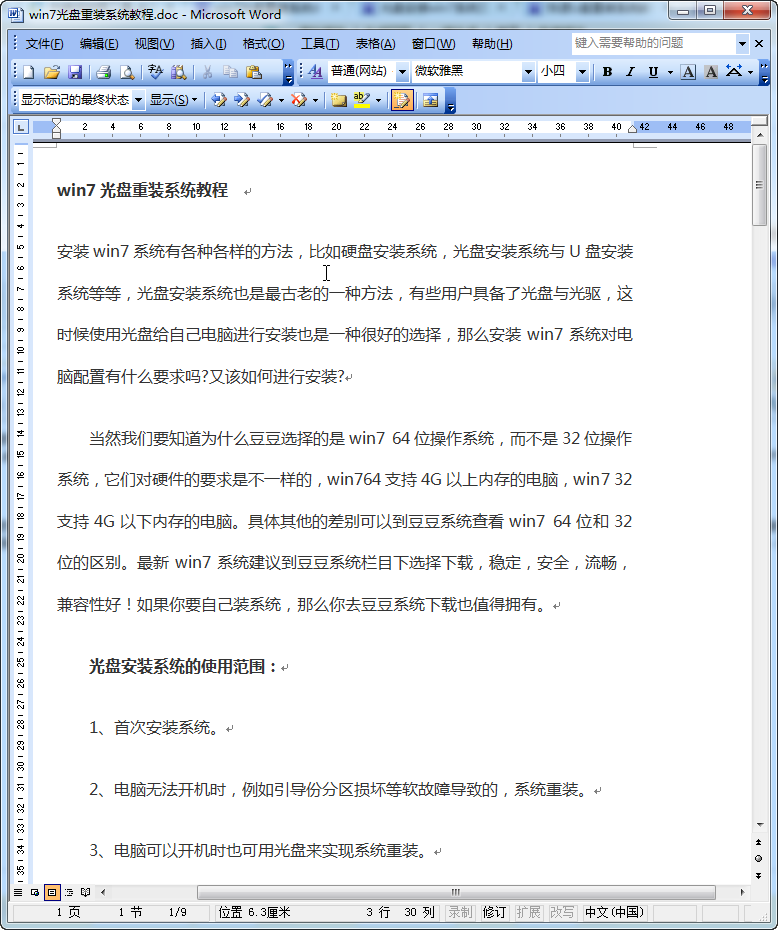Open the highlight color dropdown arrow

point(378,100)
